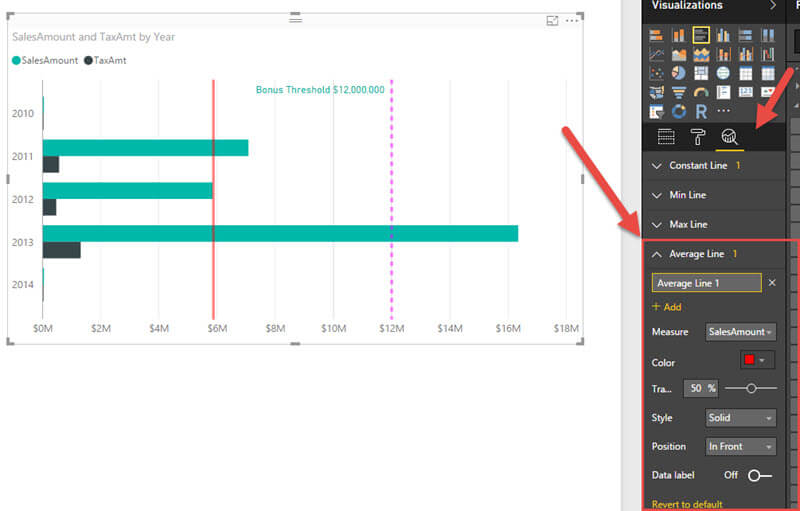Select the Table visual
The image size is (800, 511).
point(745,73)
